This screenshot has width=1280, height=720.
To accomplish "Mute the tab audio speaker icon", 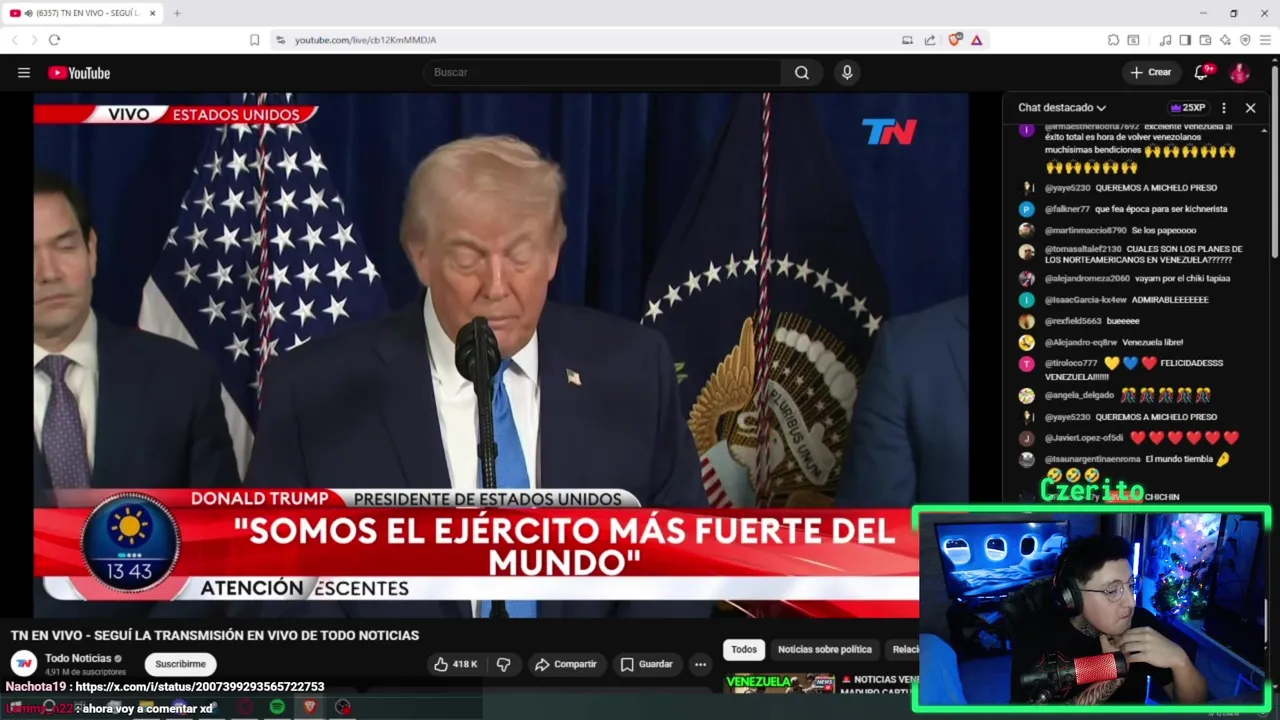I will (27, 13).
